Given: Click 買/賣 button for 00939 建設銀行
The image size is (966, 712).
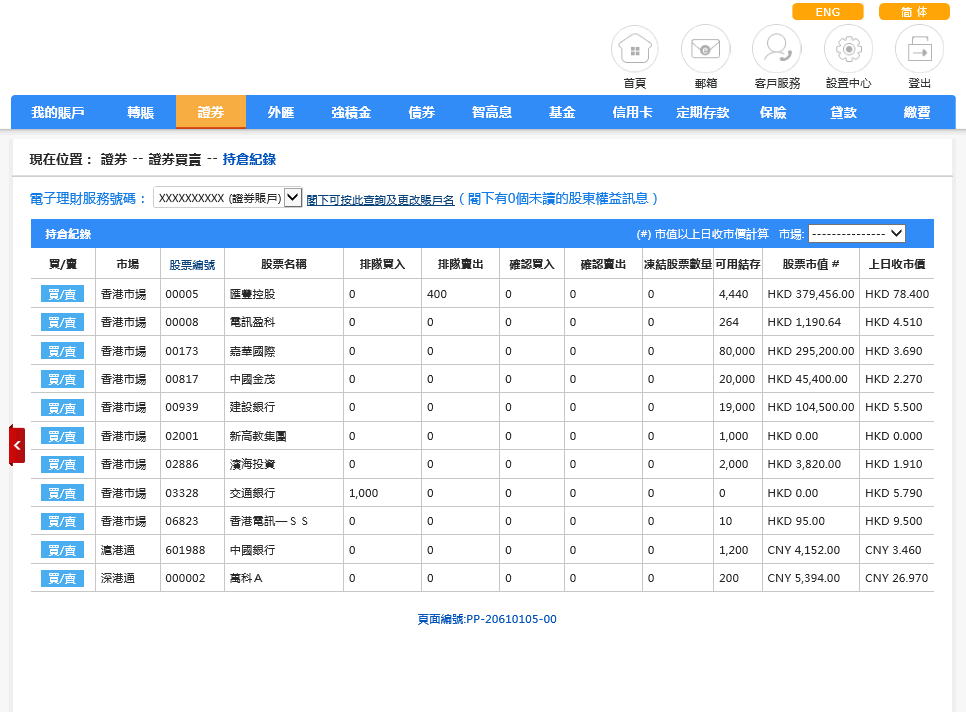Looking at the screenshot, I should (x=62, y=408).
